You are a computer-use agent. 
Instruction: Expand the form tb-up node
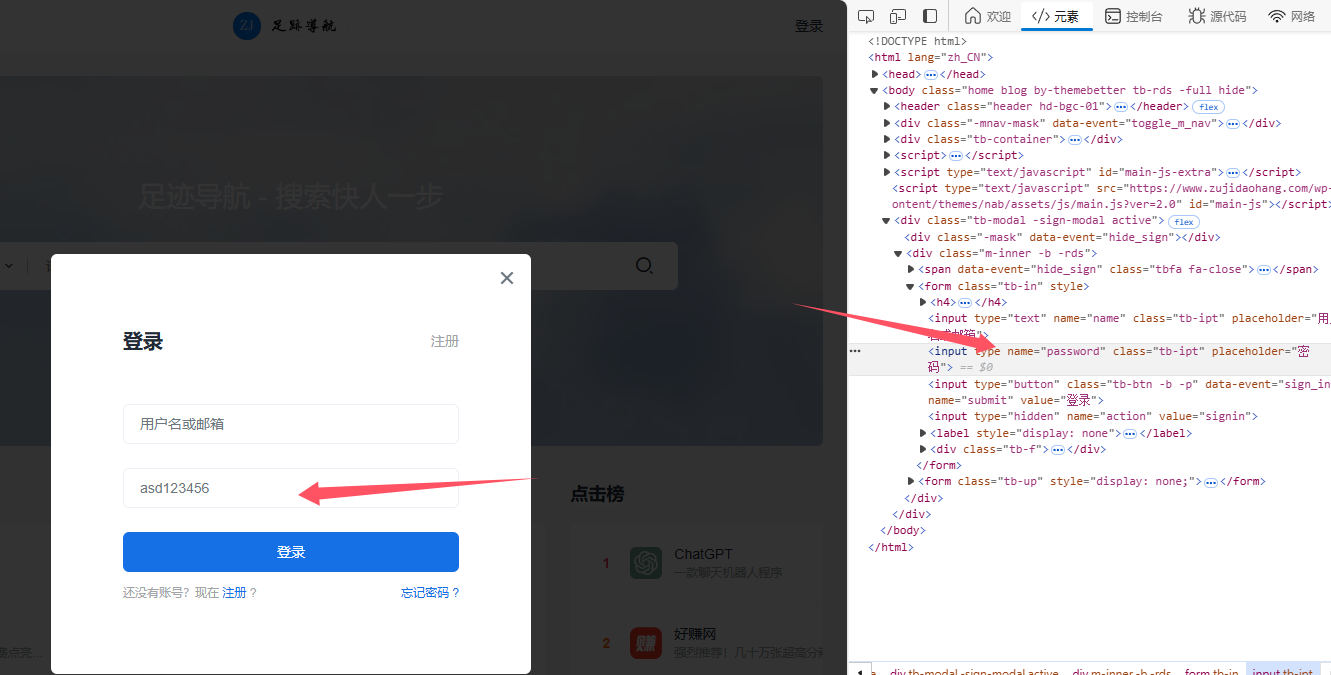click(911, 482)
